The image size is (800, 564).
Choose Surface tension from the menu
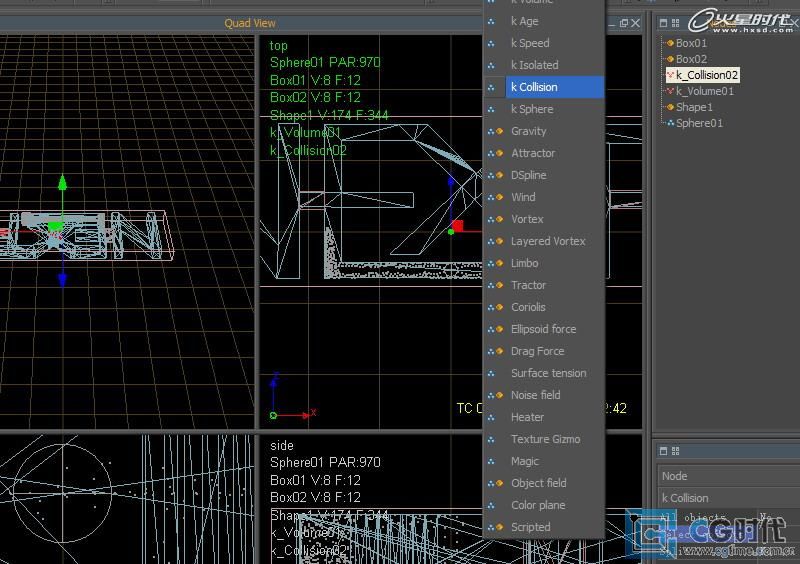point(544,373)
